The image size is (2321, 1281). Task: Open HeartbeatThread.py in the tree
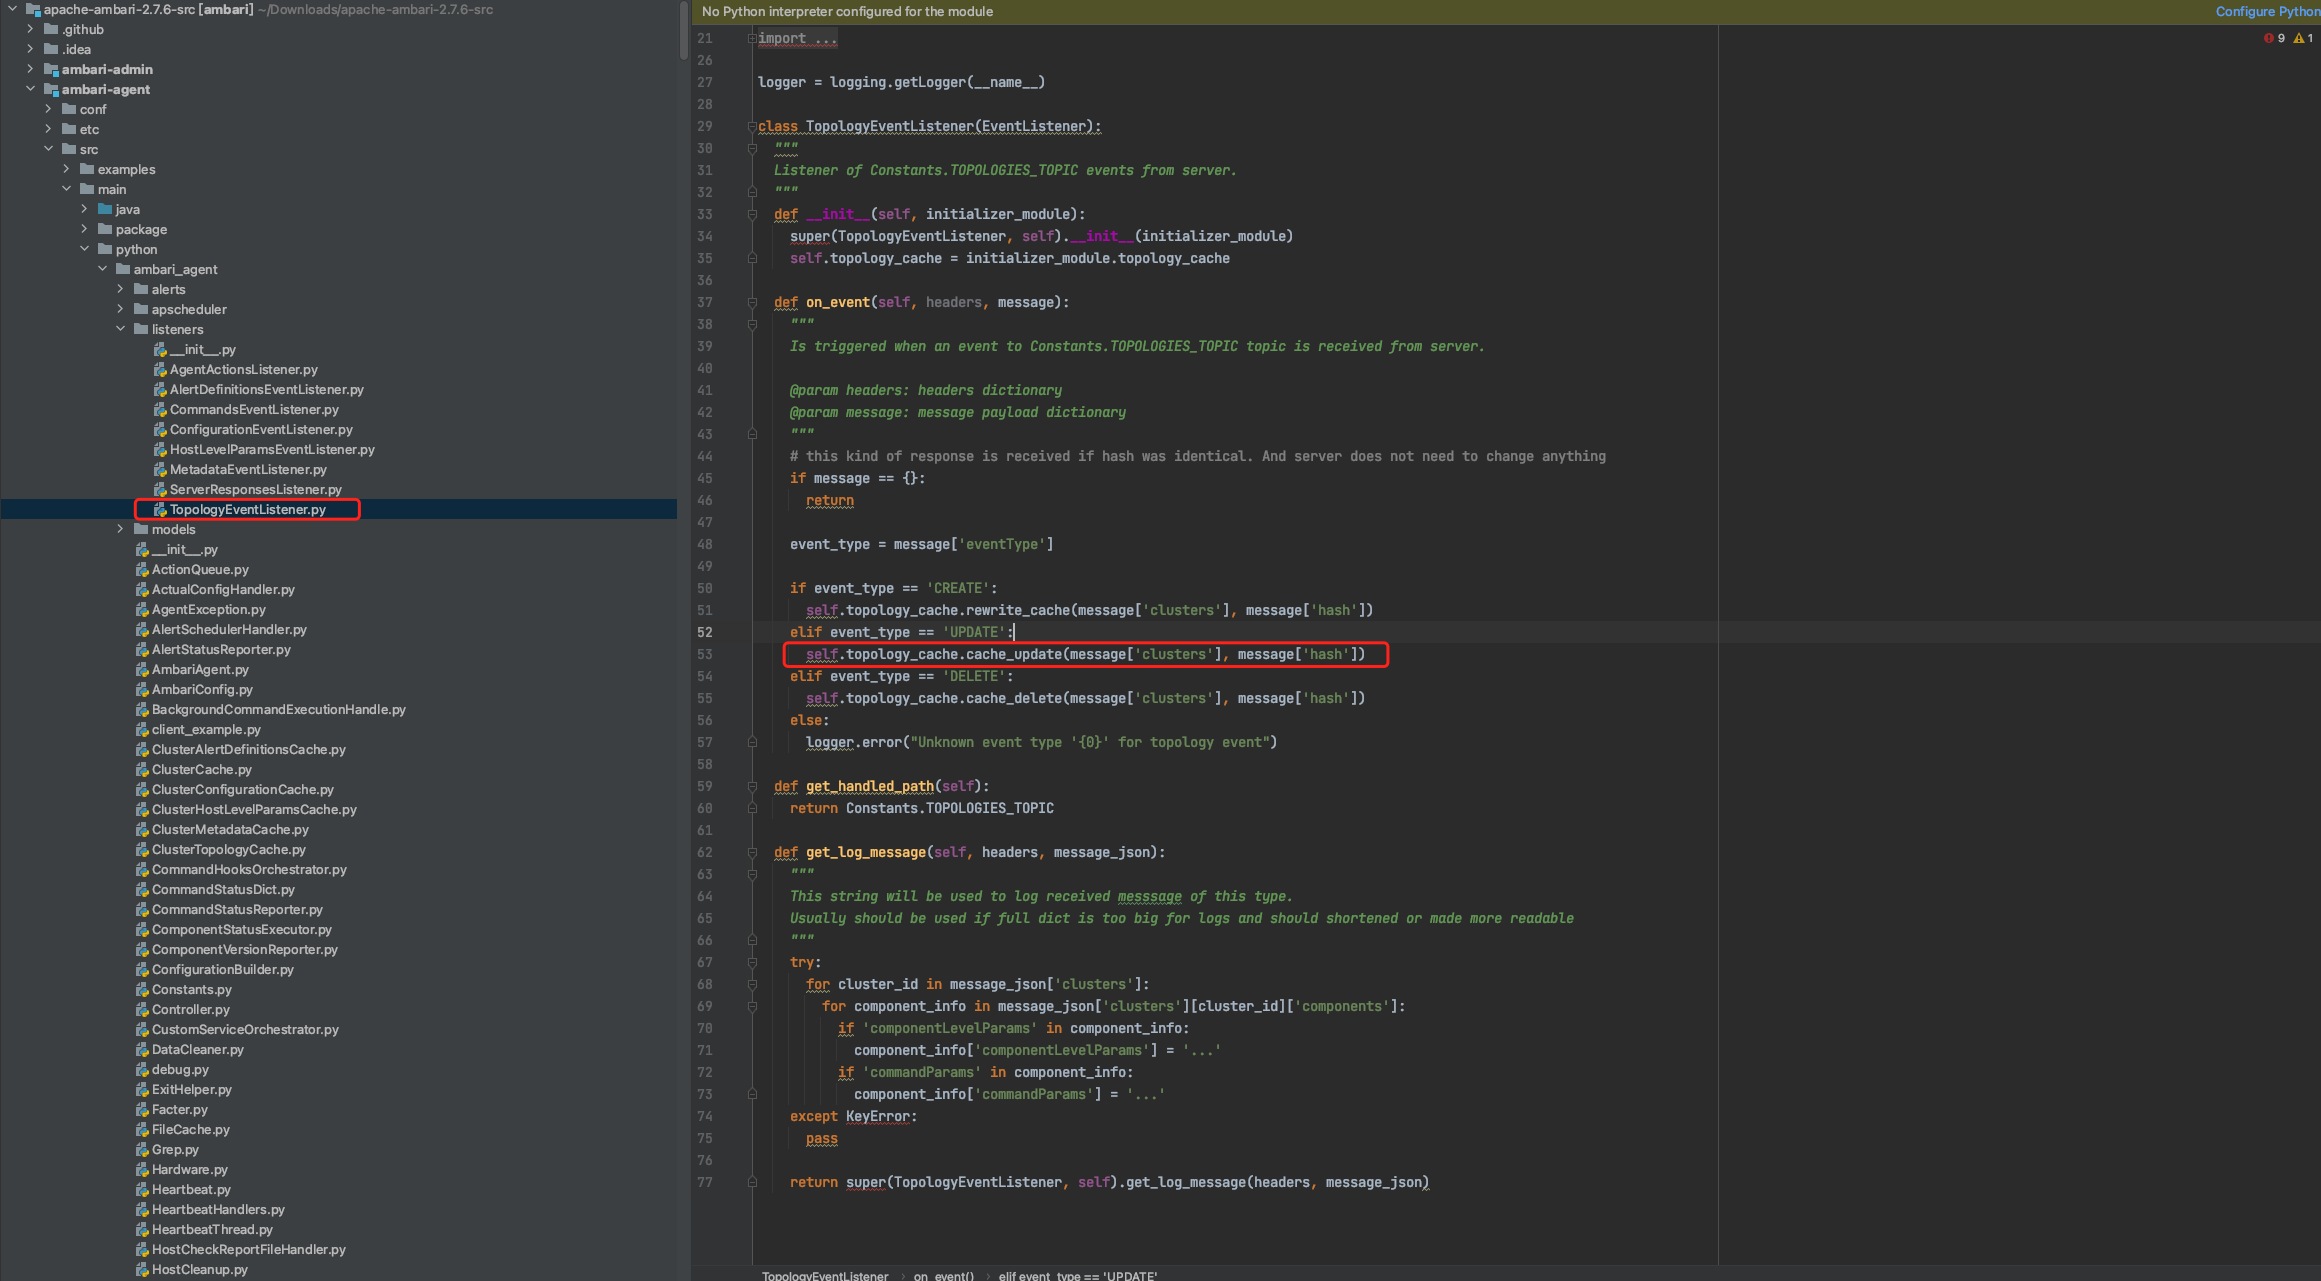click(212, 1230)
